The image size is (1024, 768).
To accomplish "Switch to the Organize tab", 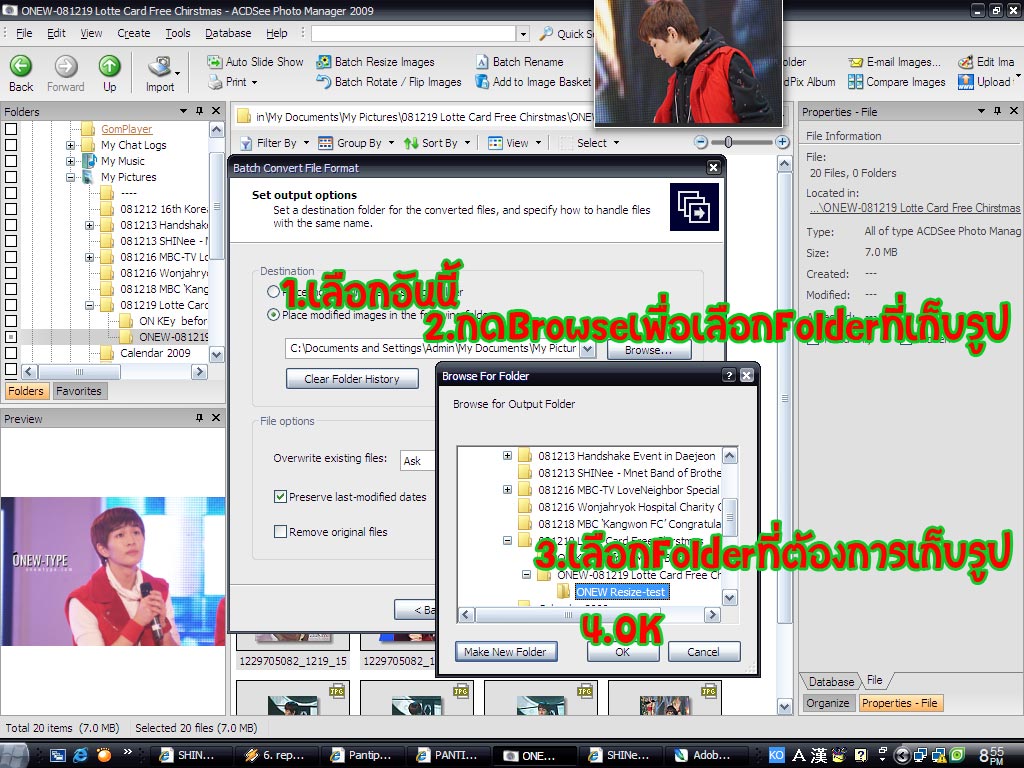I will 827,703.
